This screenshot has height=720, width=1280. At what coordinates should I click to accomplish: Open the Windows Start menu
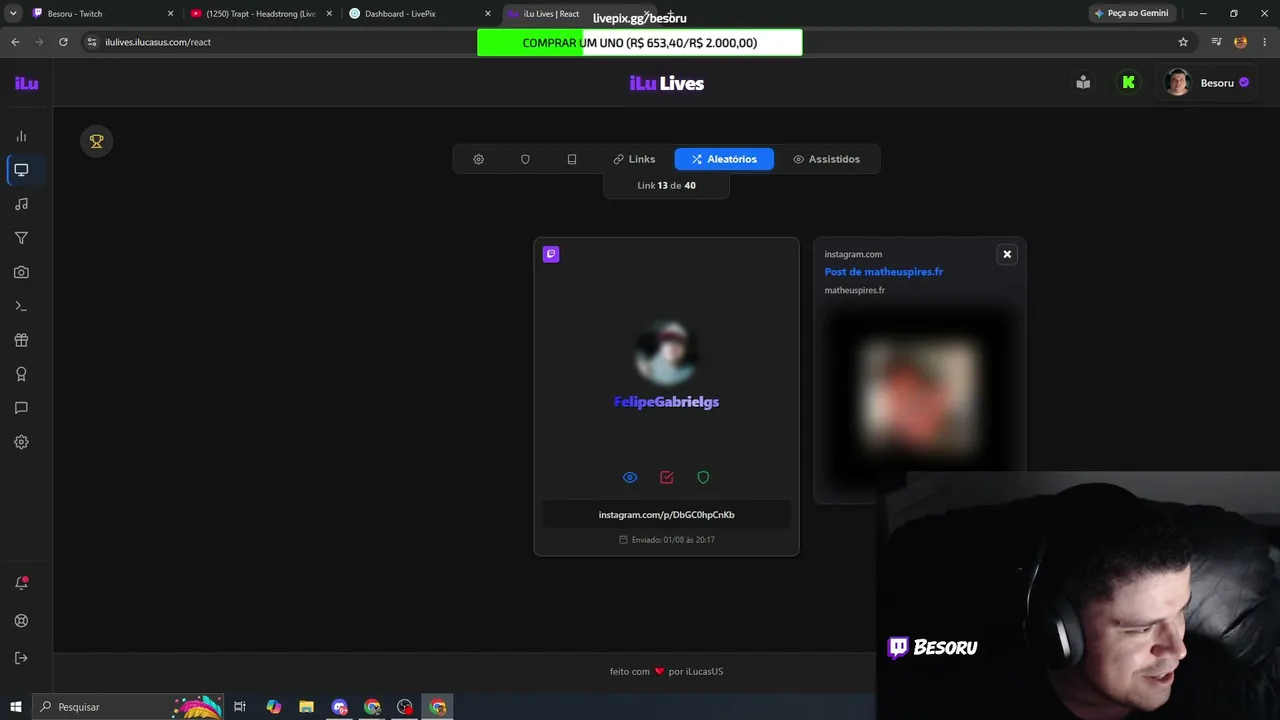point(15,707)
